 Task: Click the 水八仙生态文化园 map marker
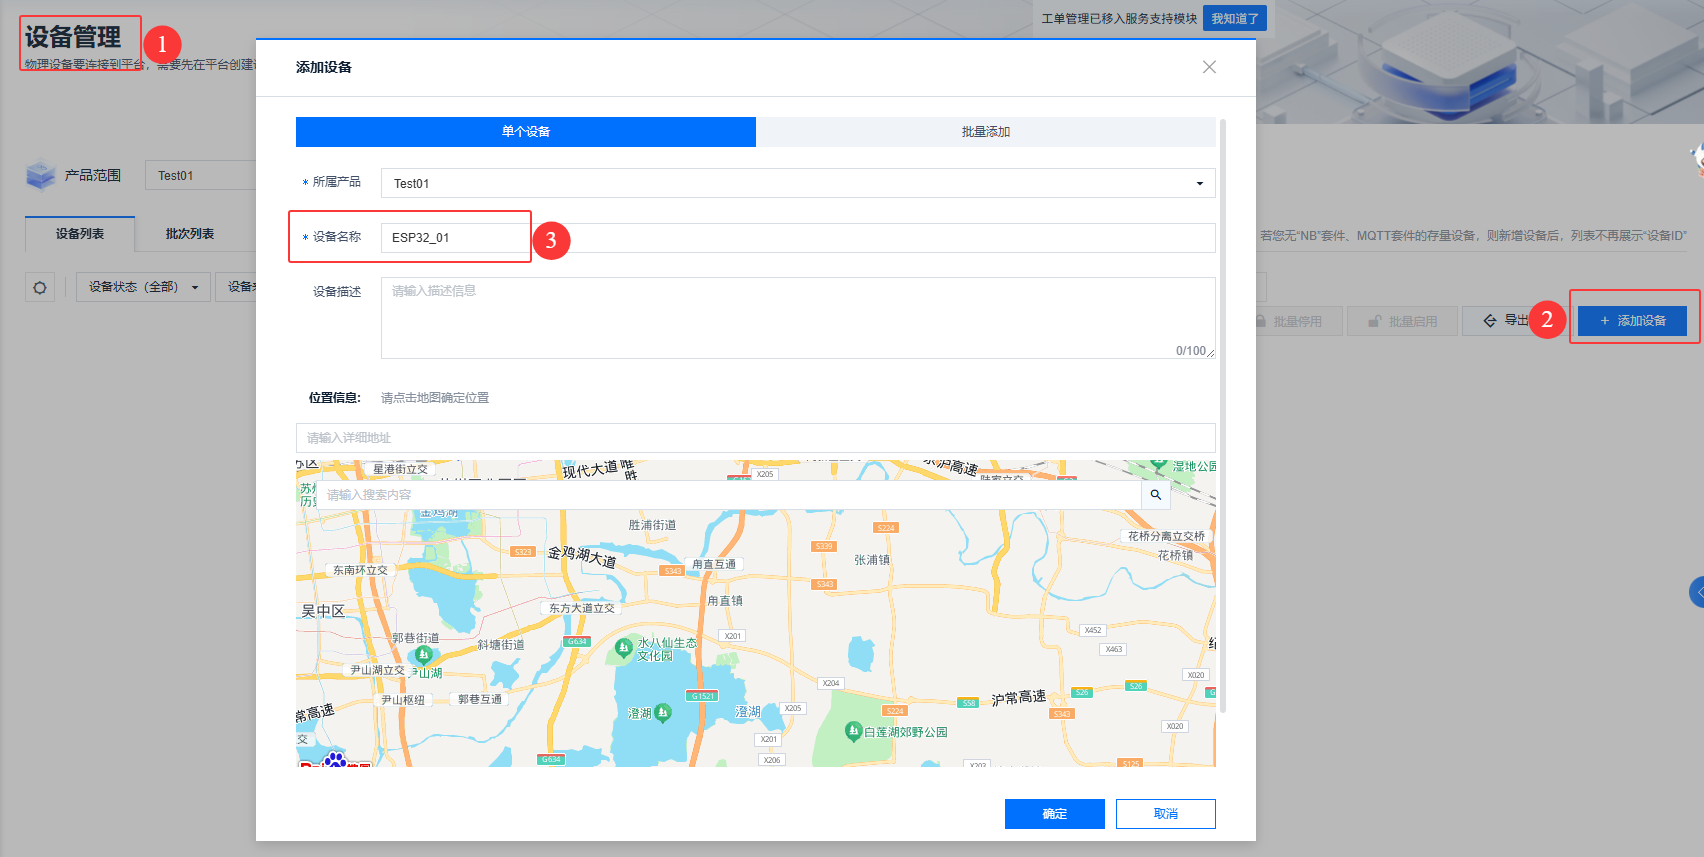pos(623,649)
